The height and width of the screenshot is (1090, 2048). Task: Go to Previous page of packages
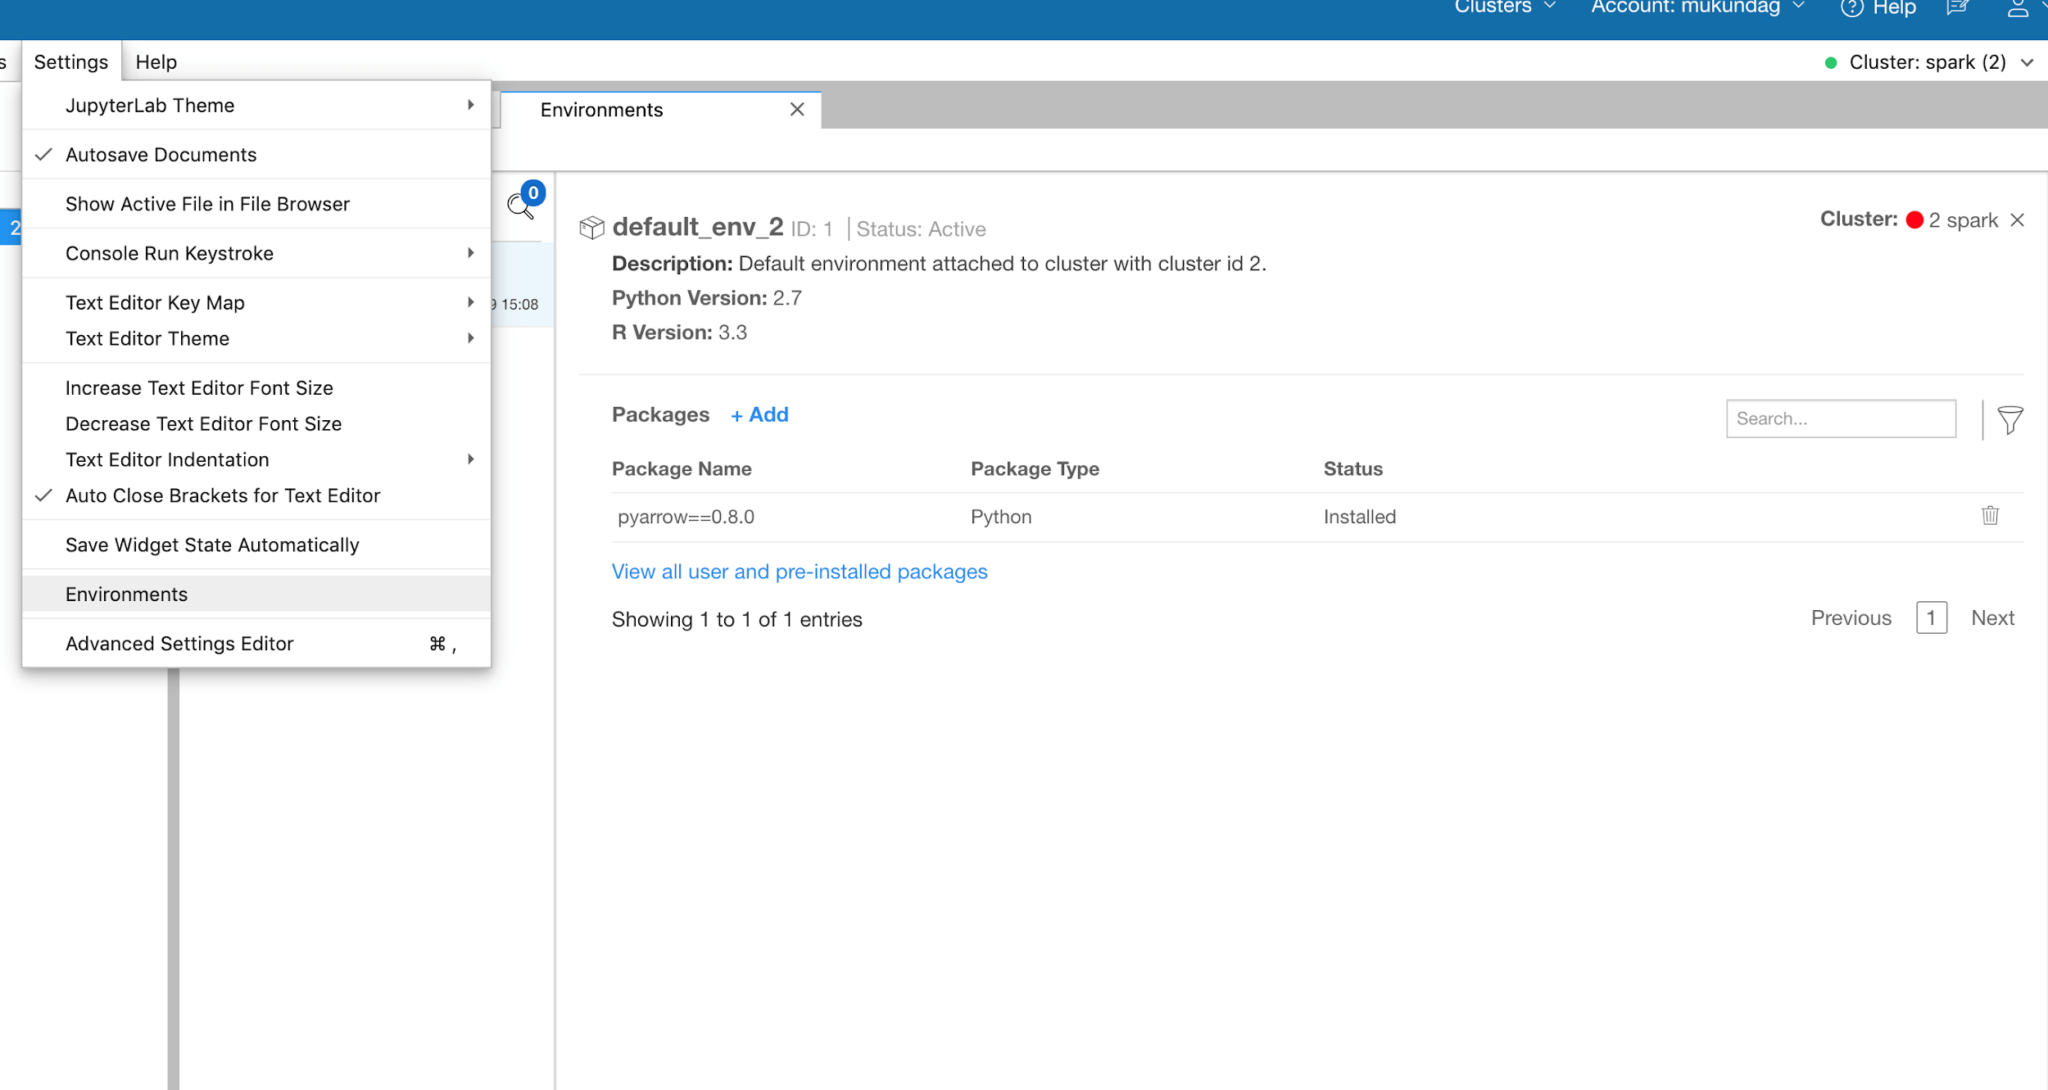(1851, 617)
